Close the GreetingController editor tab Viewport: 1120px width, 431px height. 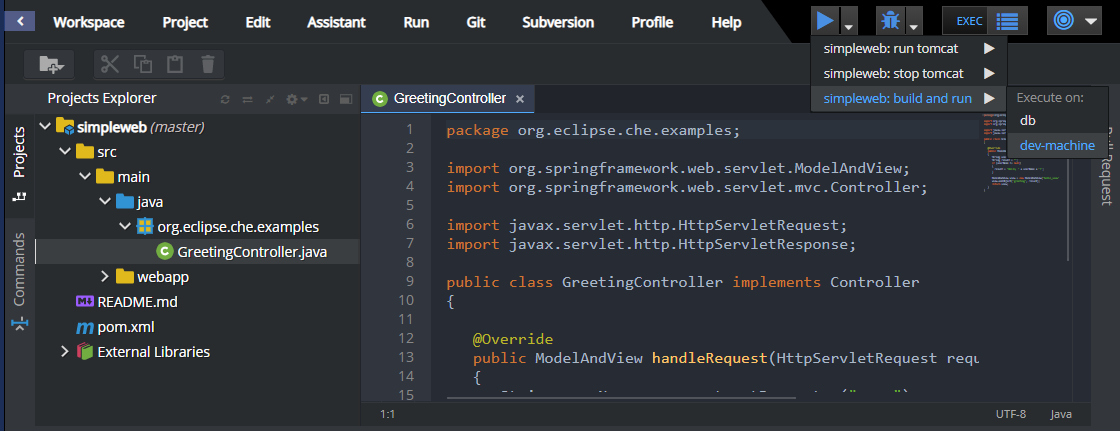click(x=520, y=99)
